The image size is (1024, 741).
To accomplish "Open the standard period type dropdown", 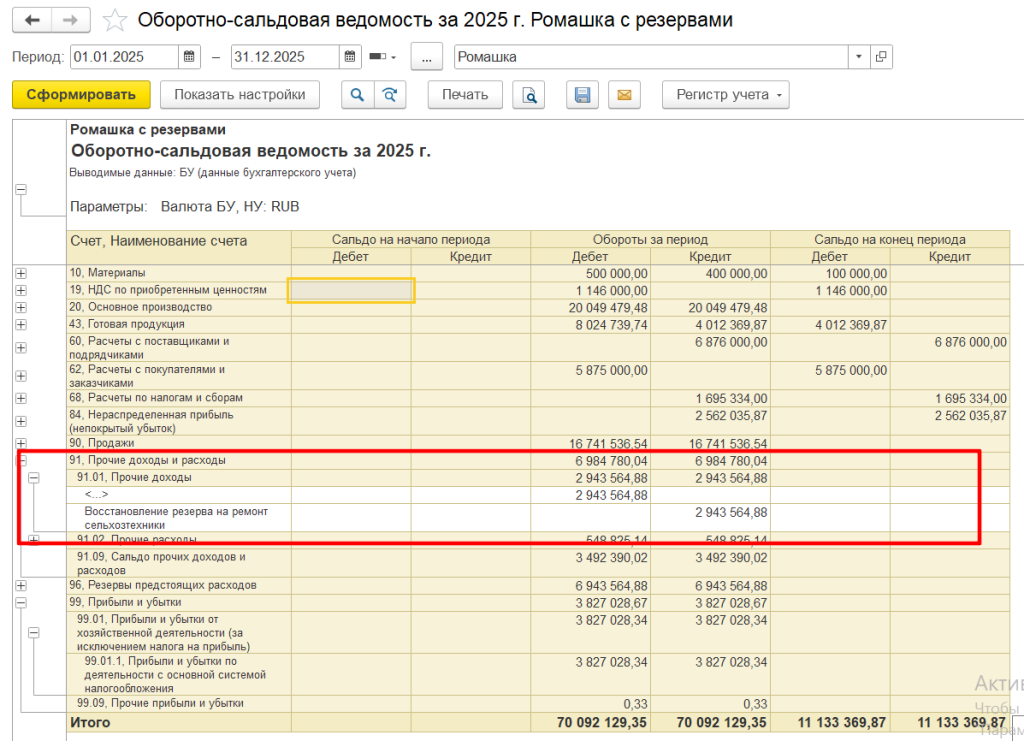I will point(383,57).
